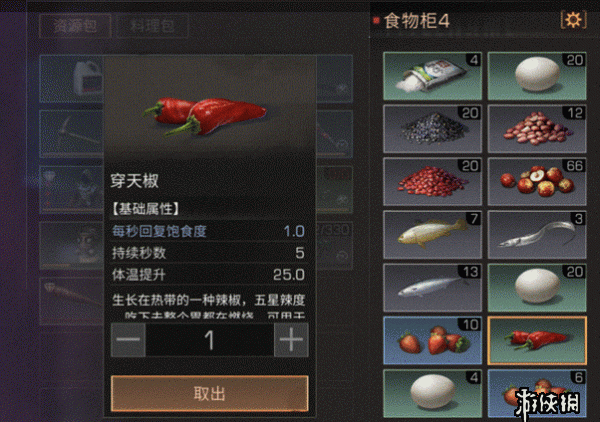Click the quantity number field
The width and height of the screenshot is (600, 422).
[210, 340]
